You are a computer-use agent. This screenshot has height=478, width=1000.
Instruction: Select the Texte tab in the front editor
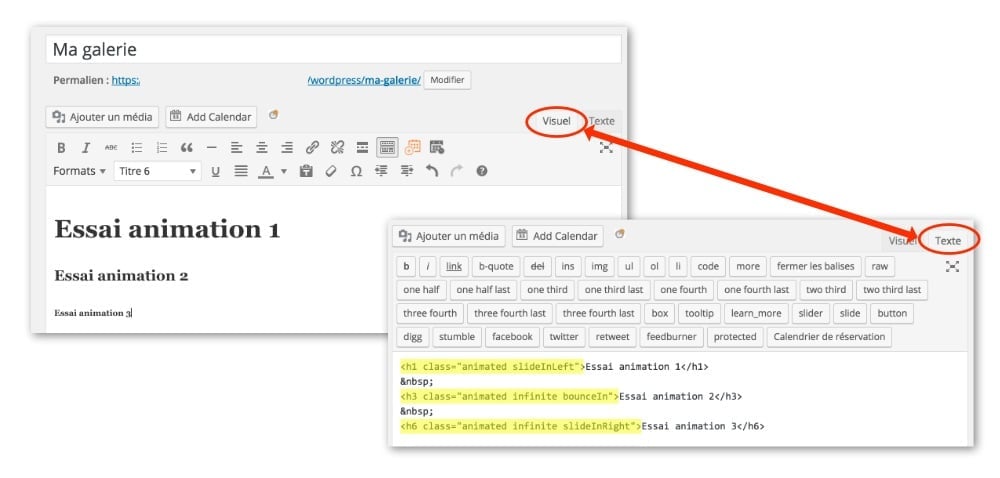[x=948, y=241]
